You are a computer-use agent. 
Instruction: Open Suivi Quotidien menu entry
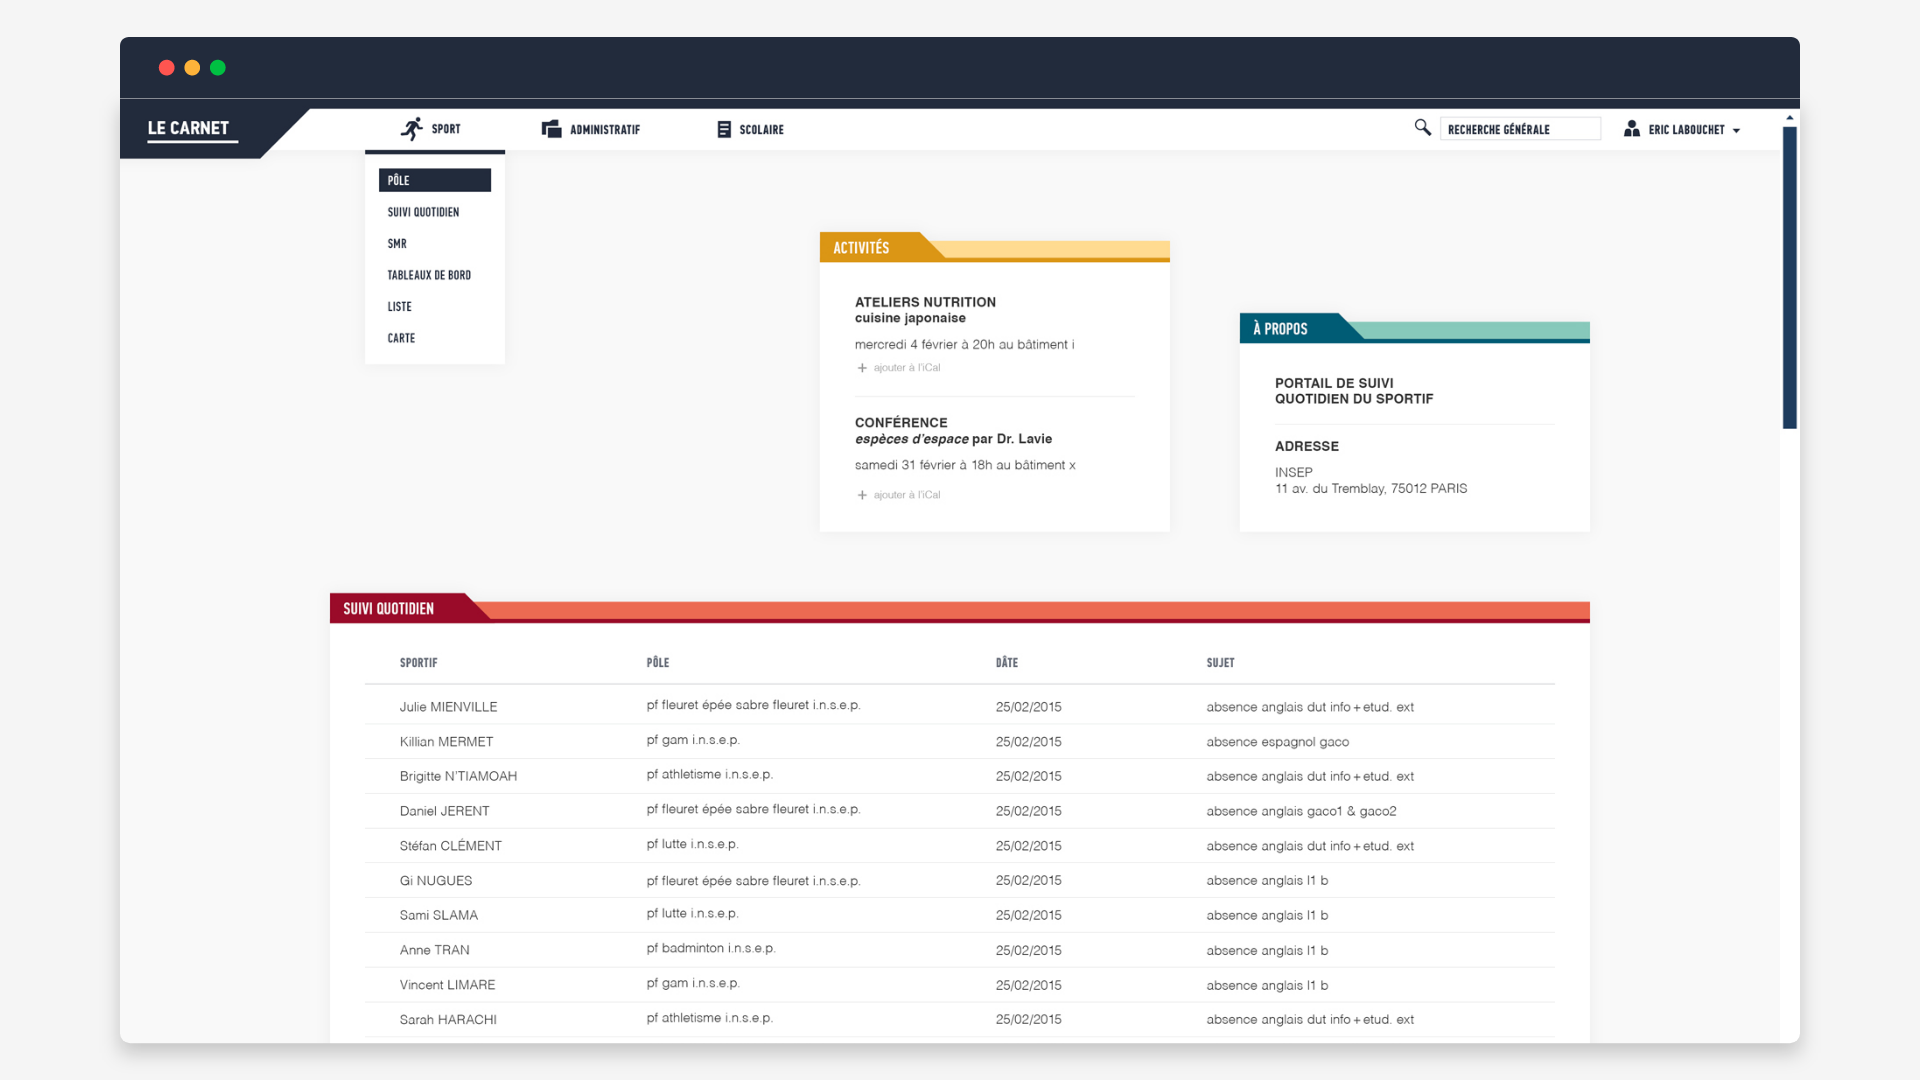point(423,212)
